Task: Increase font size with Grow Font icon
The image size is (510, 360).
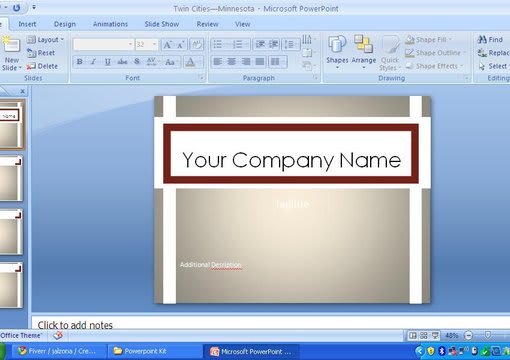Action: click(167, 45)
